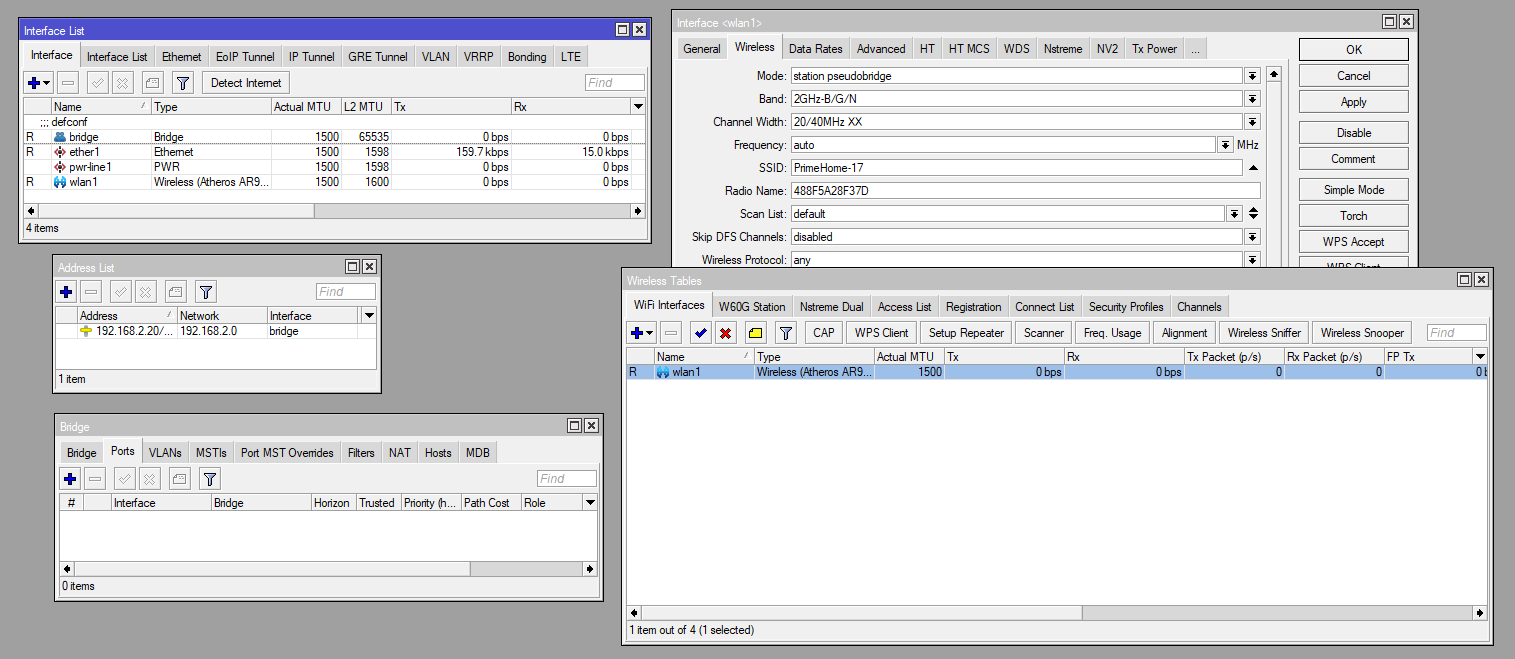
Task: Add a bridge port using the Bridge plus icon
Action: (x=70, y=479)
